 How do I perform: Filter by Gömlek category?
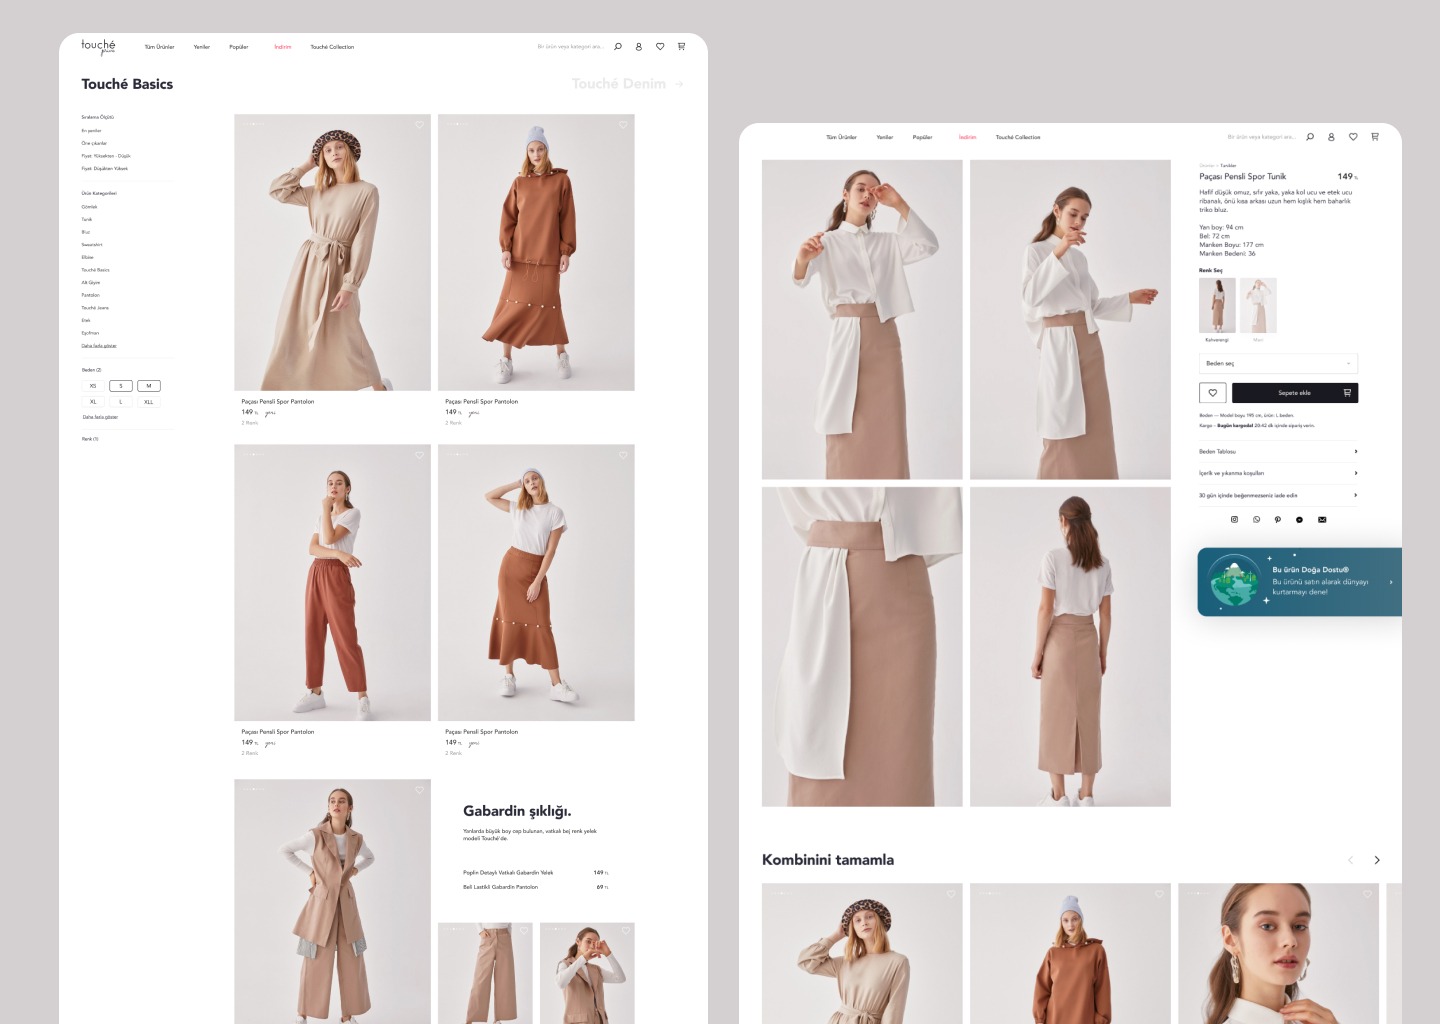point(89,207)
